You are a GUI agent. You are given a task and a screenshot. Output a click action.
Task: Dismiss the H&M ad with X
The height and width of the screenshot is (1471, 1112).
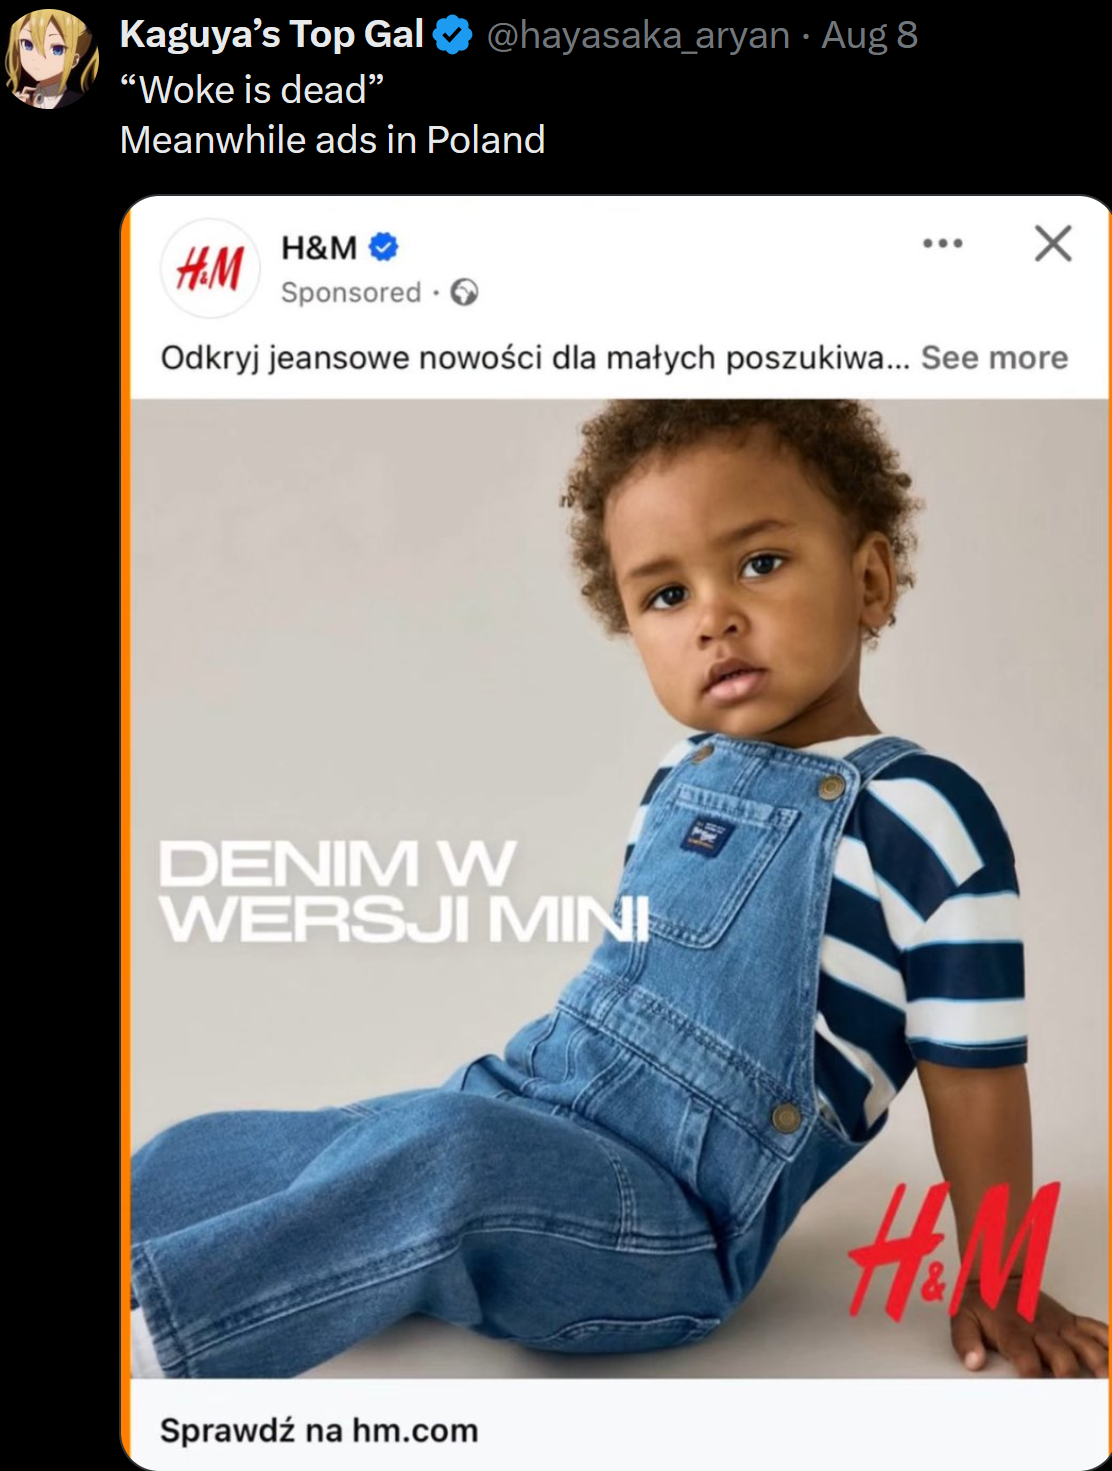click(1053, 243)
